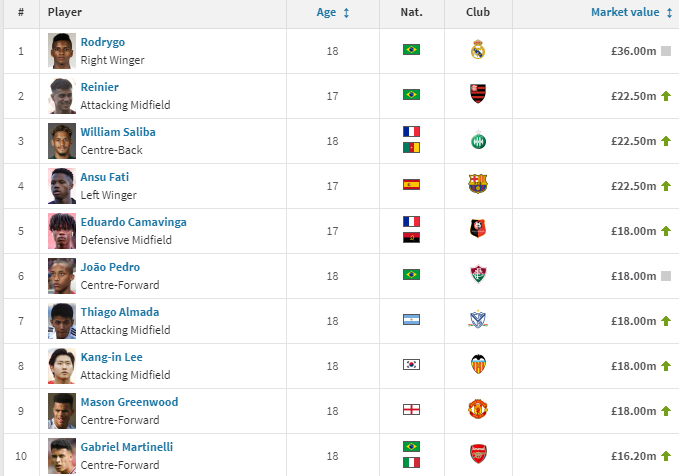Open Eduardo Camavinga's profile link

pos(133,222)
